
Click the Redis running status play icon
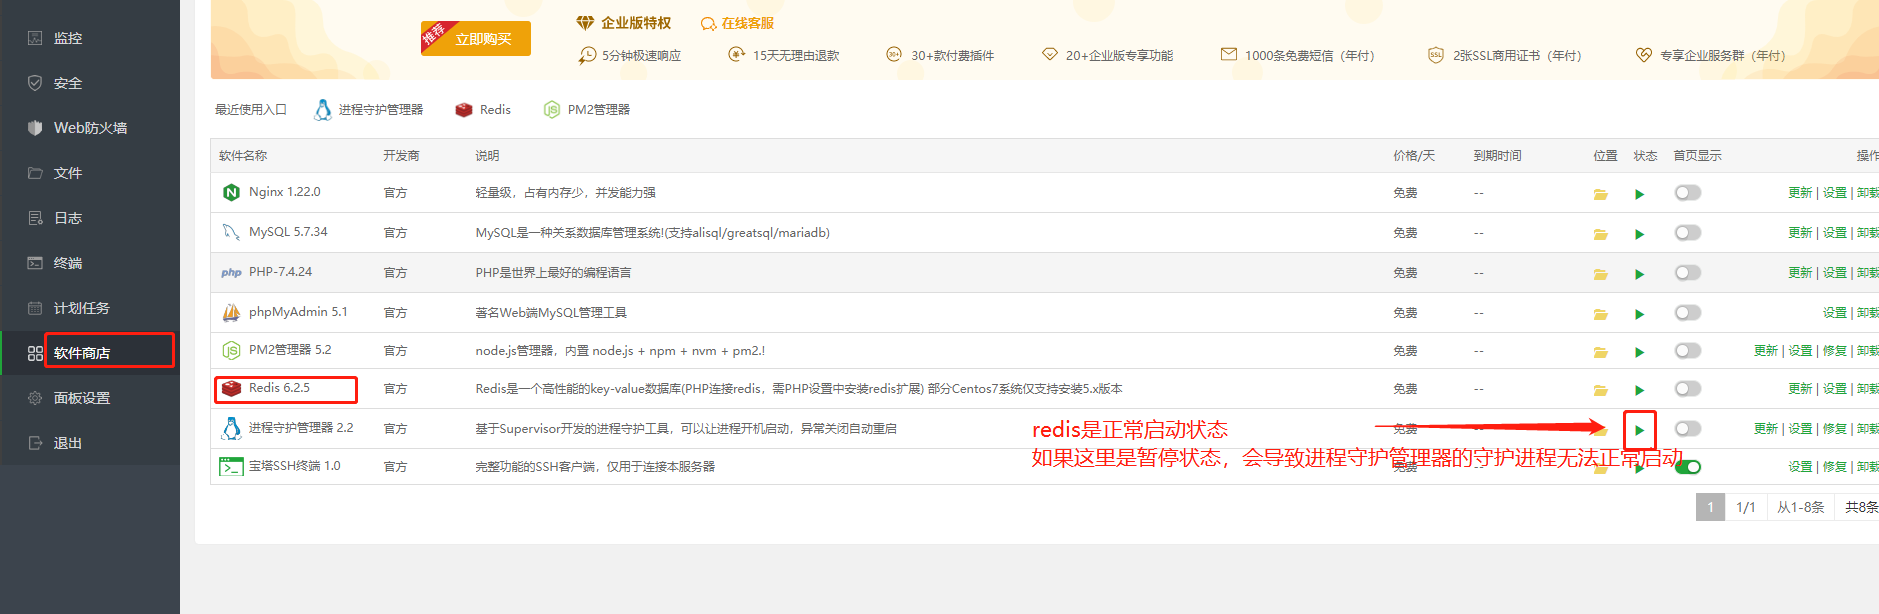tap(1640, 390)
